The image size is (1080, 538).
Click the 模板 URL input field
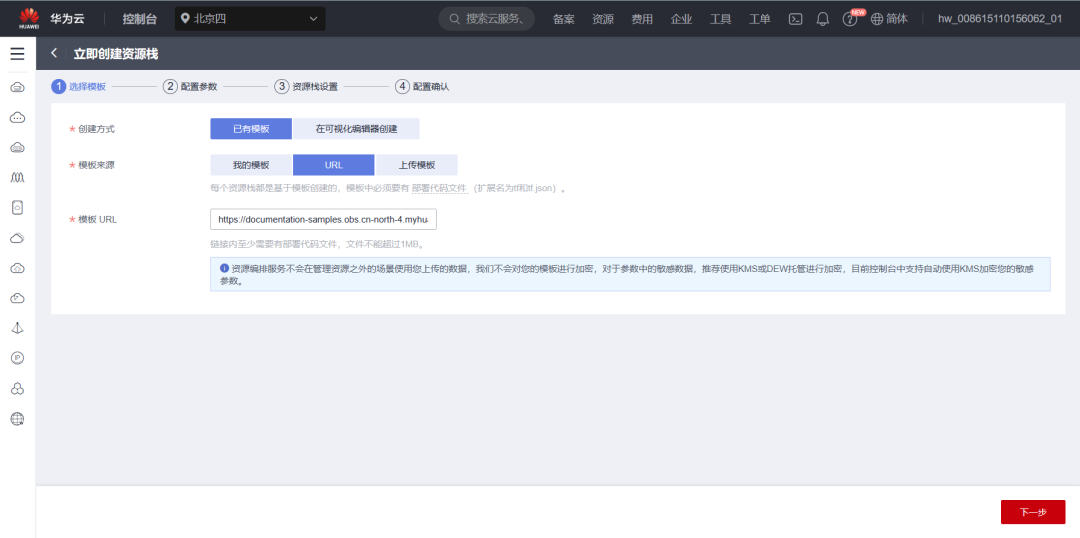(323, 220)
